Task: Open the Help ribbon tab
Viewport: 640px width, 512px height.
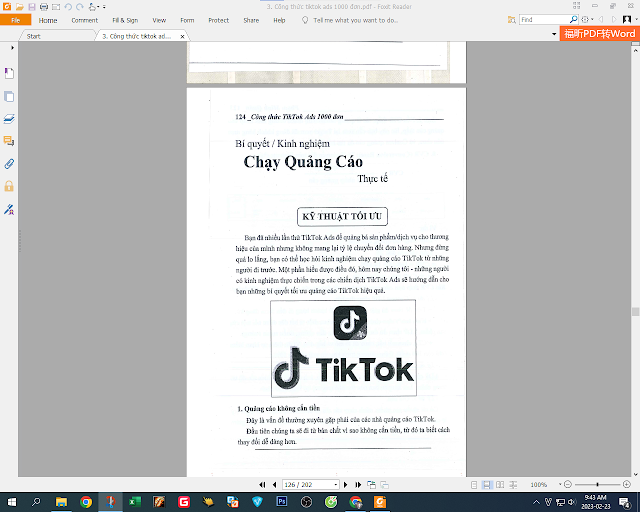Action: [x=279, y=20]
